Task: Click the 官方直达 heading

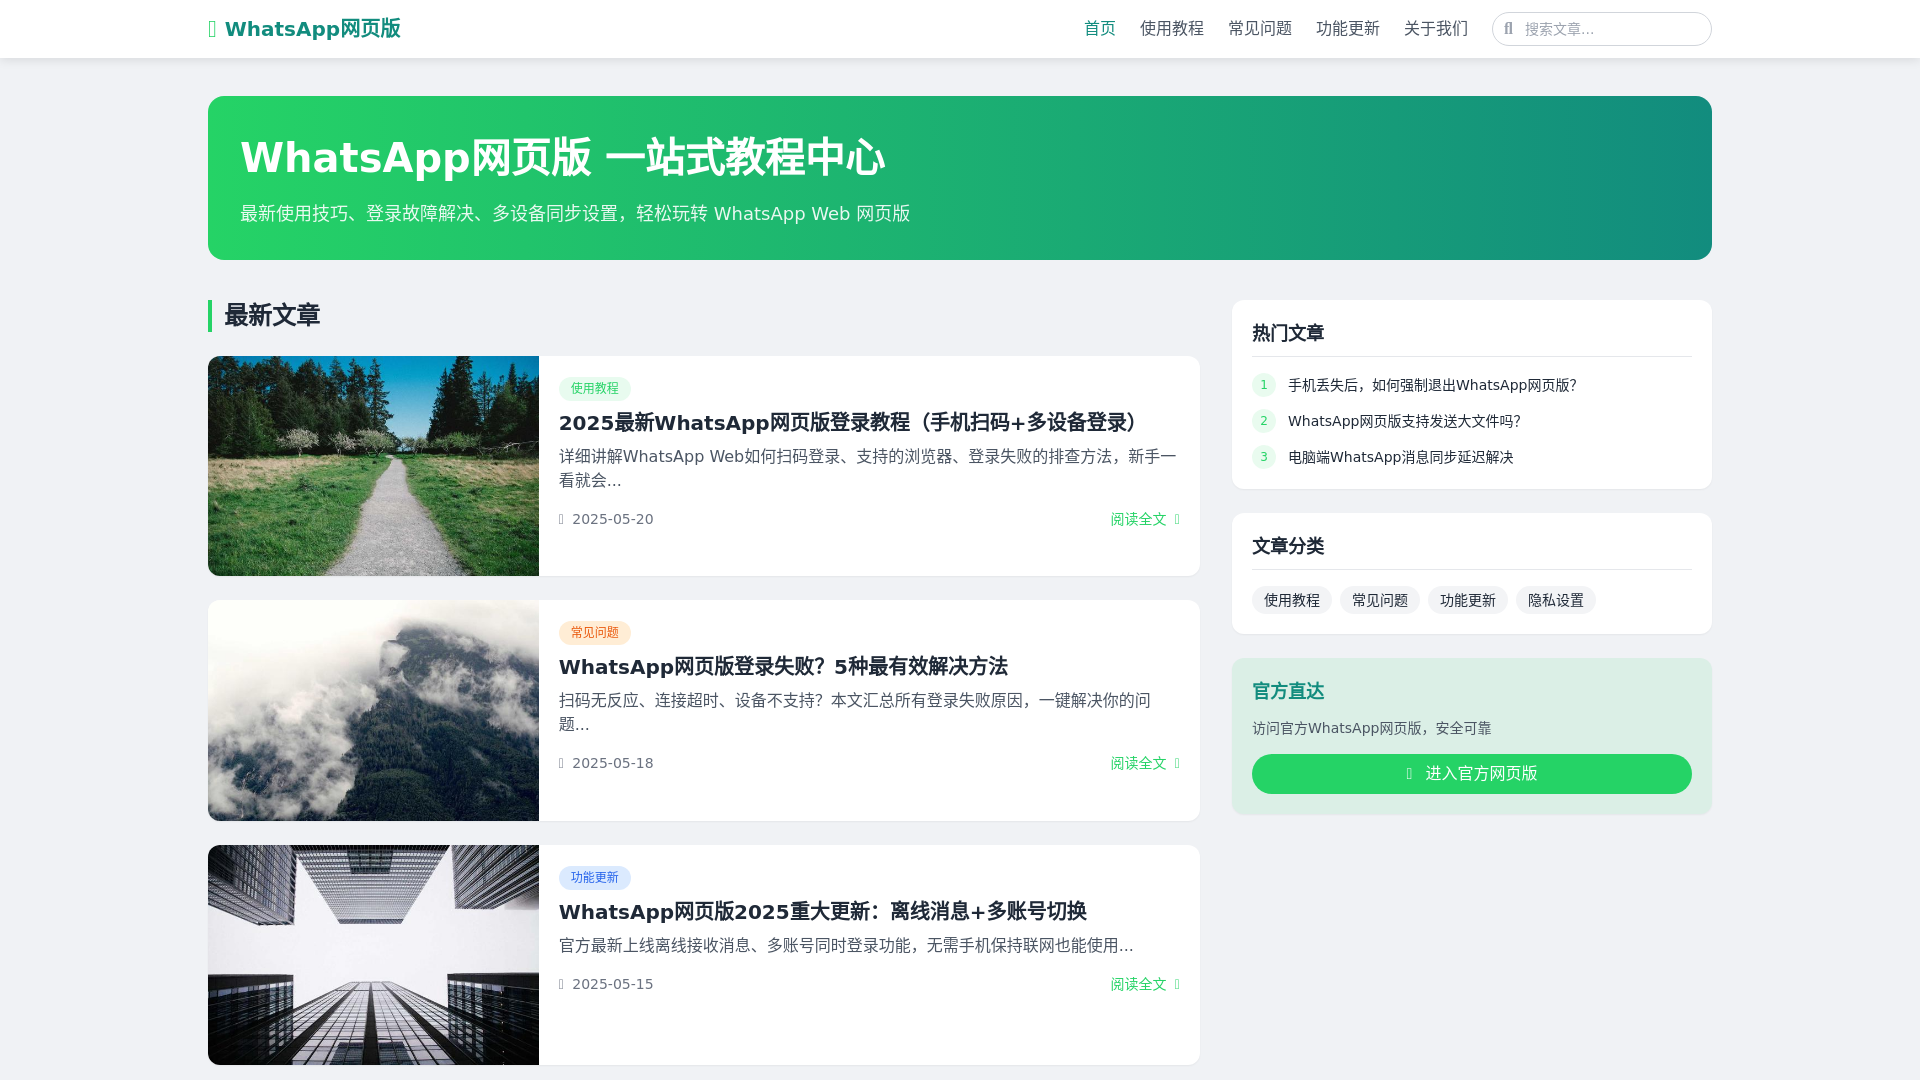Action: coord(1288,691)
